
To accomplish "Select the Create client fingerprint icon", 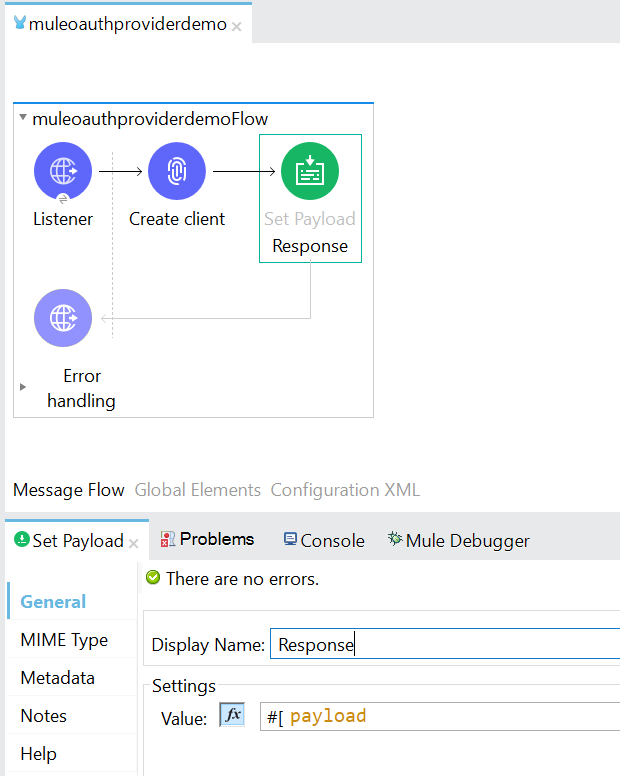I will [x=177, y=171].
